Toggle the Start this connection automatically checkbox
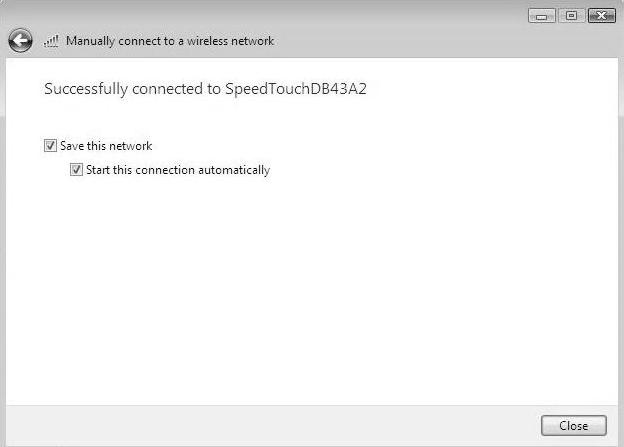Viewport: 624px width, 447px height. point(76,170)
